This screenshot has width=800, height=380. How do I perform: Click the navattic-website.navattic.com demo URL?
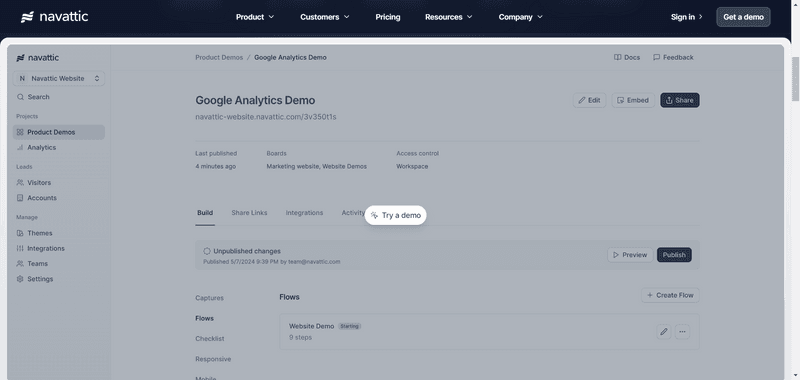(266, 117)
